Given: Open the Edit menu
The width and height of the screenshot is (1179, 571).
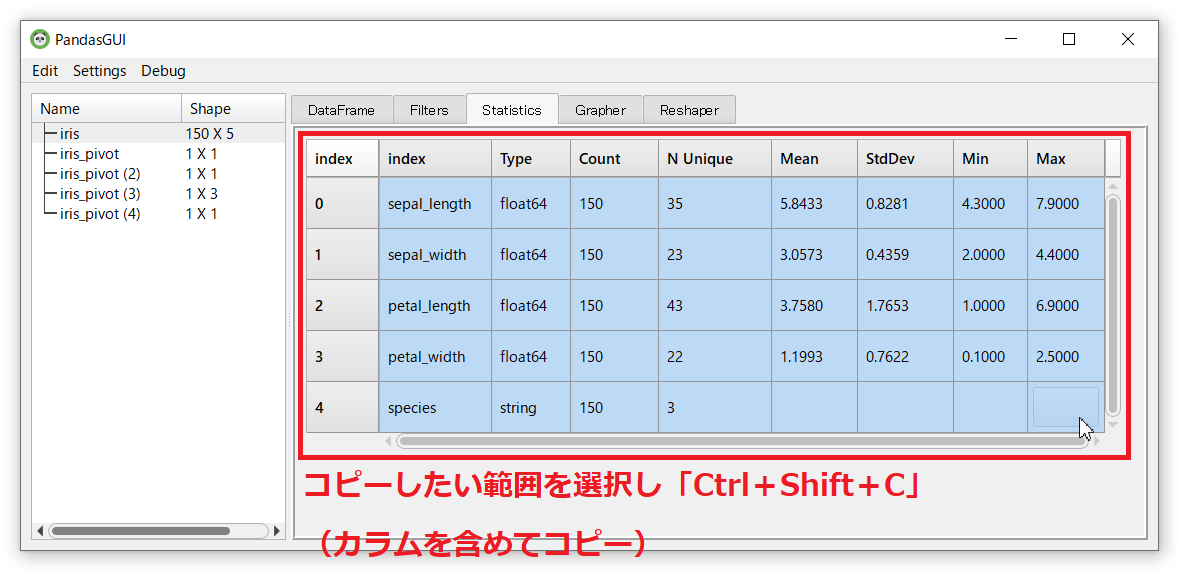Looking at the screenshot, I should tap(45, 71).
